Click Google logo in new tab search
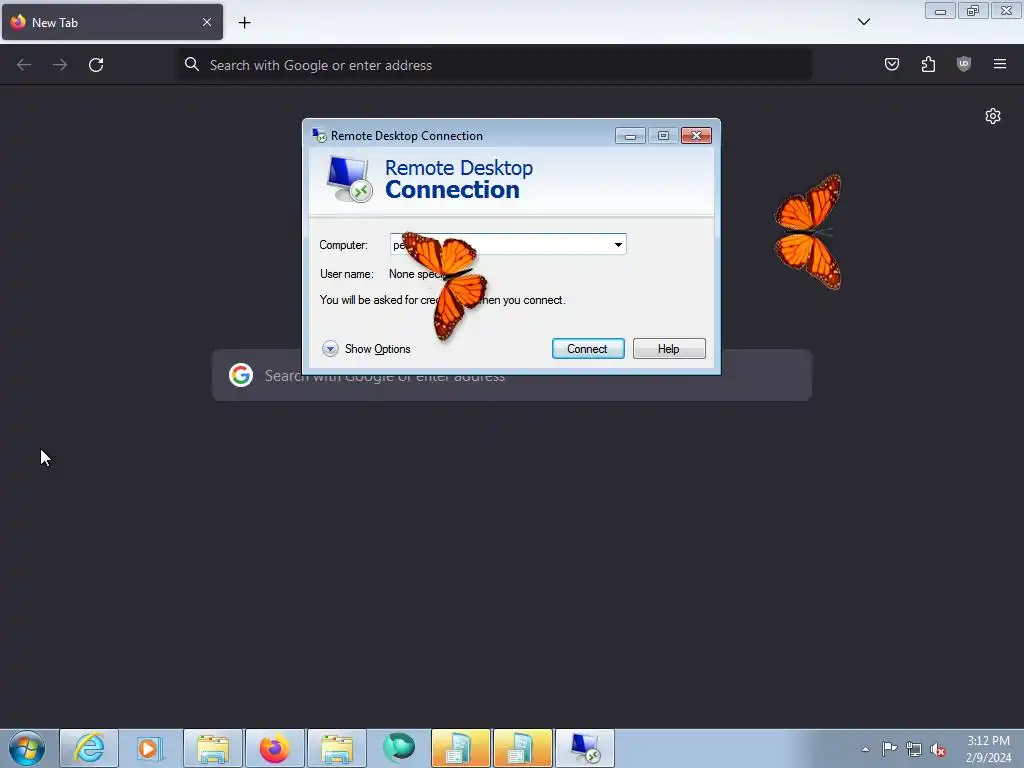The width and height of the screenshot is (1024, 768). [241, 375]
